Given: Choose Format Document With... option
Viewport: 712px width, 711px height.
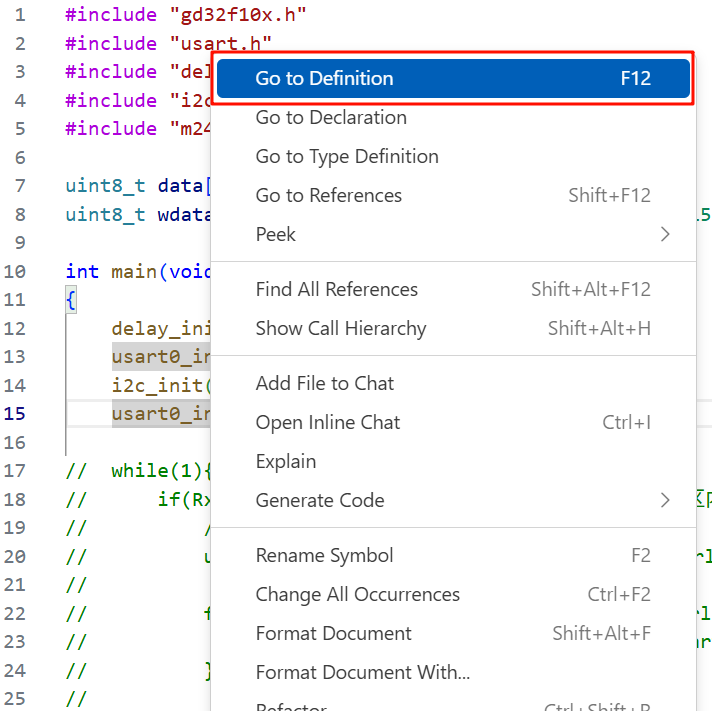Looking at the screenshot, I should pyautogui.click(x=453, y=673).
